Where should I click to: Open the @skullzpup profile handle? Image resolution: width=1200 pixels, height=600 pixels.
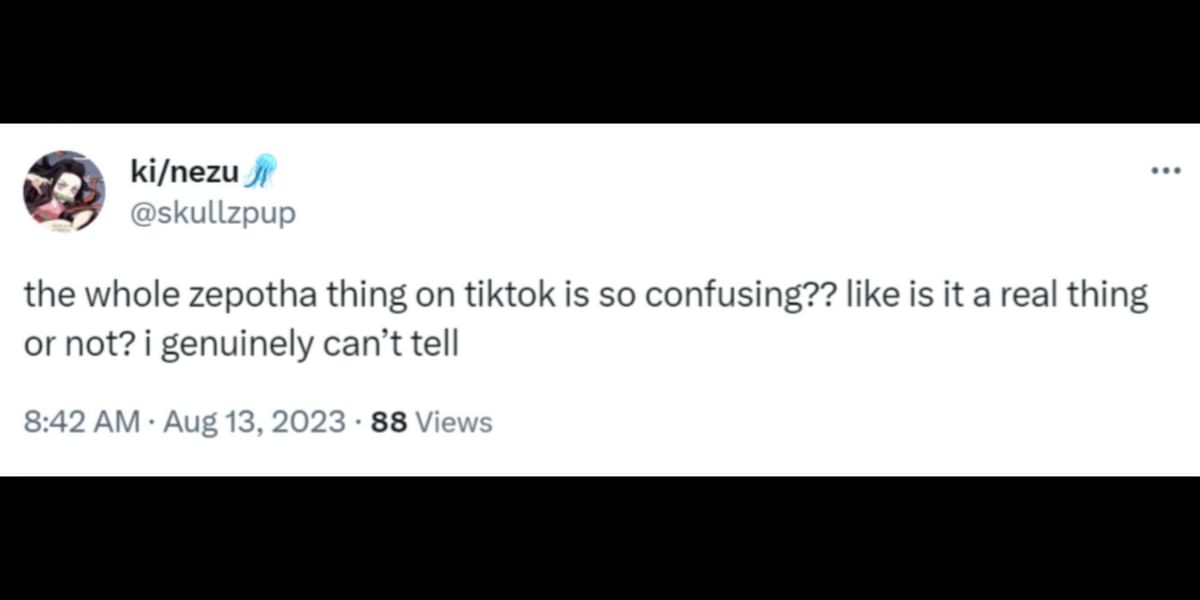(213, 212)
